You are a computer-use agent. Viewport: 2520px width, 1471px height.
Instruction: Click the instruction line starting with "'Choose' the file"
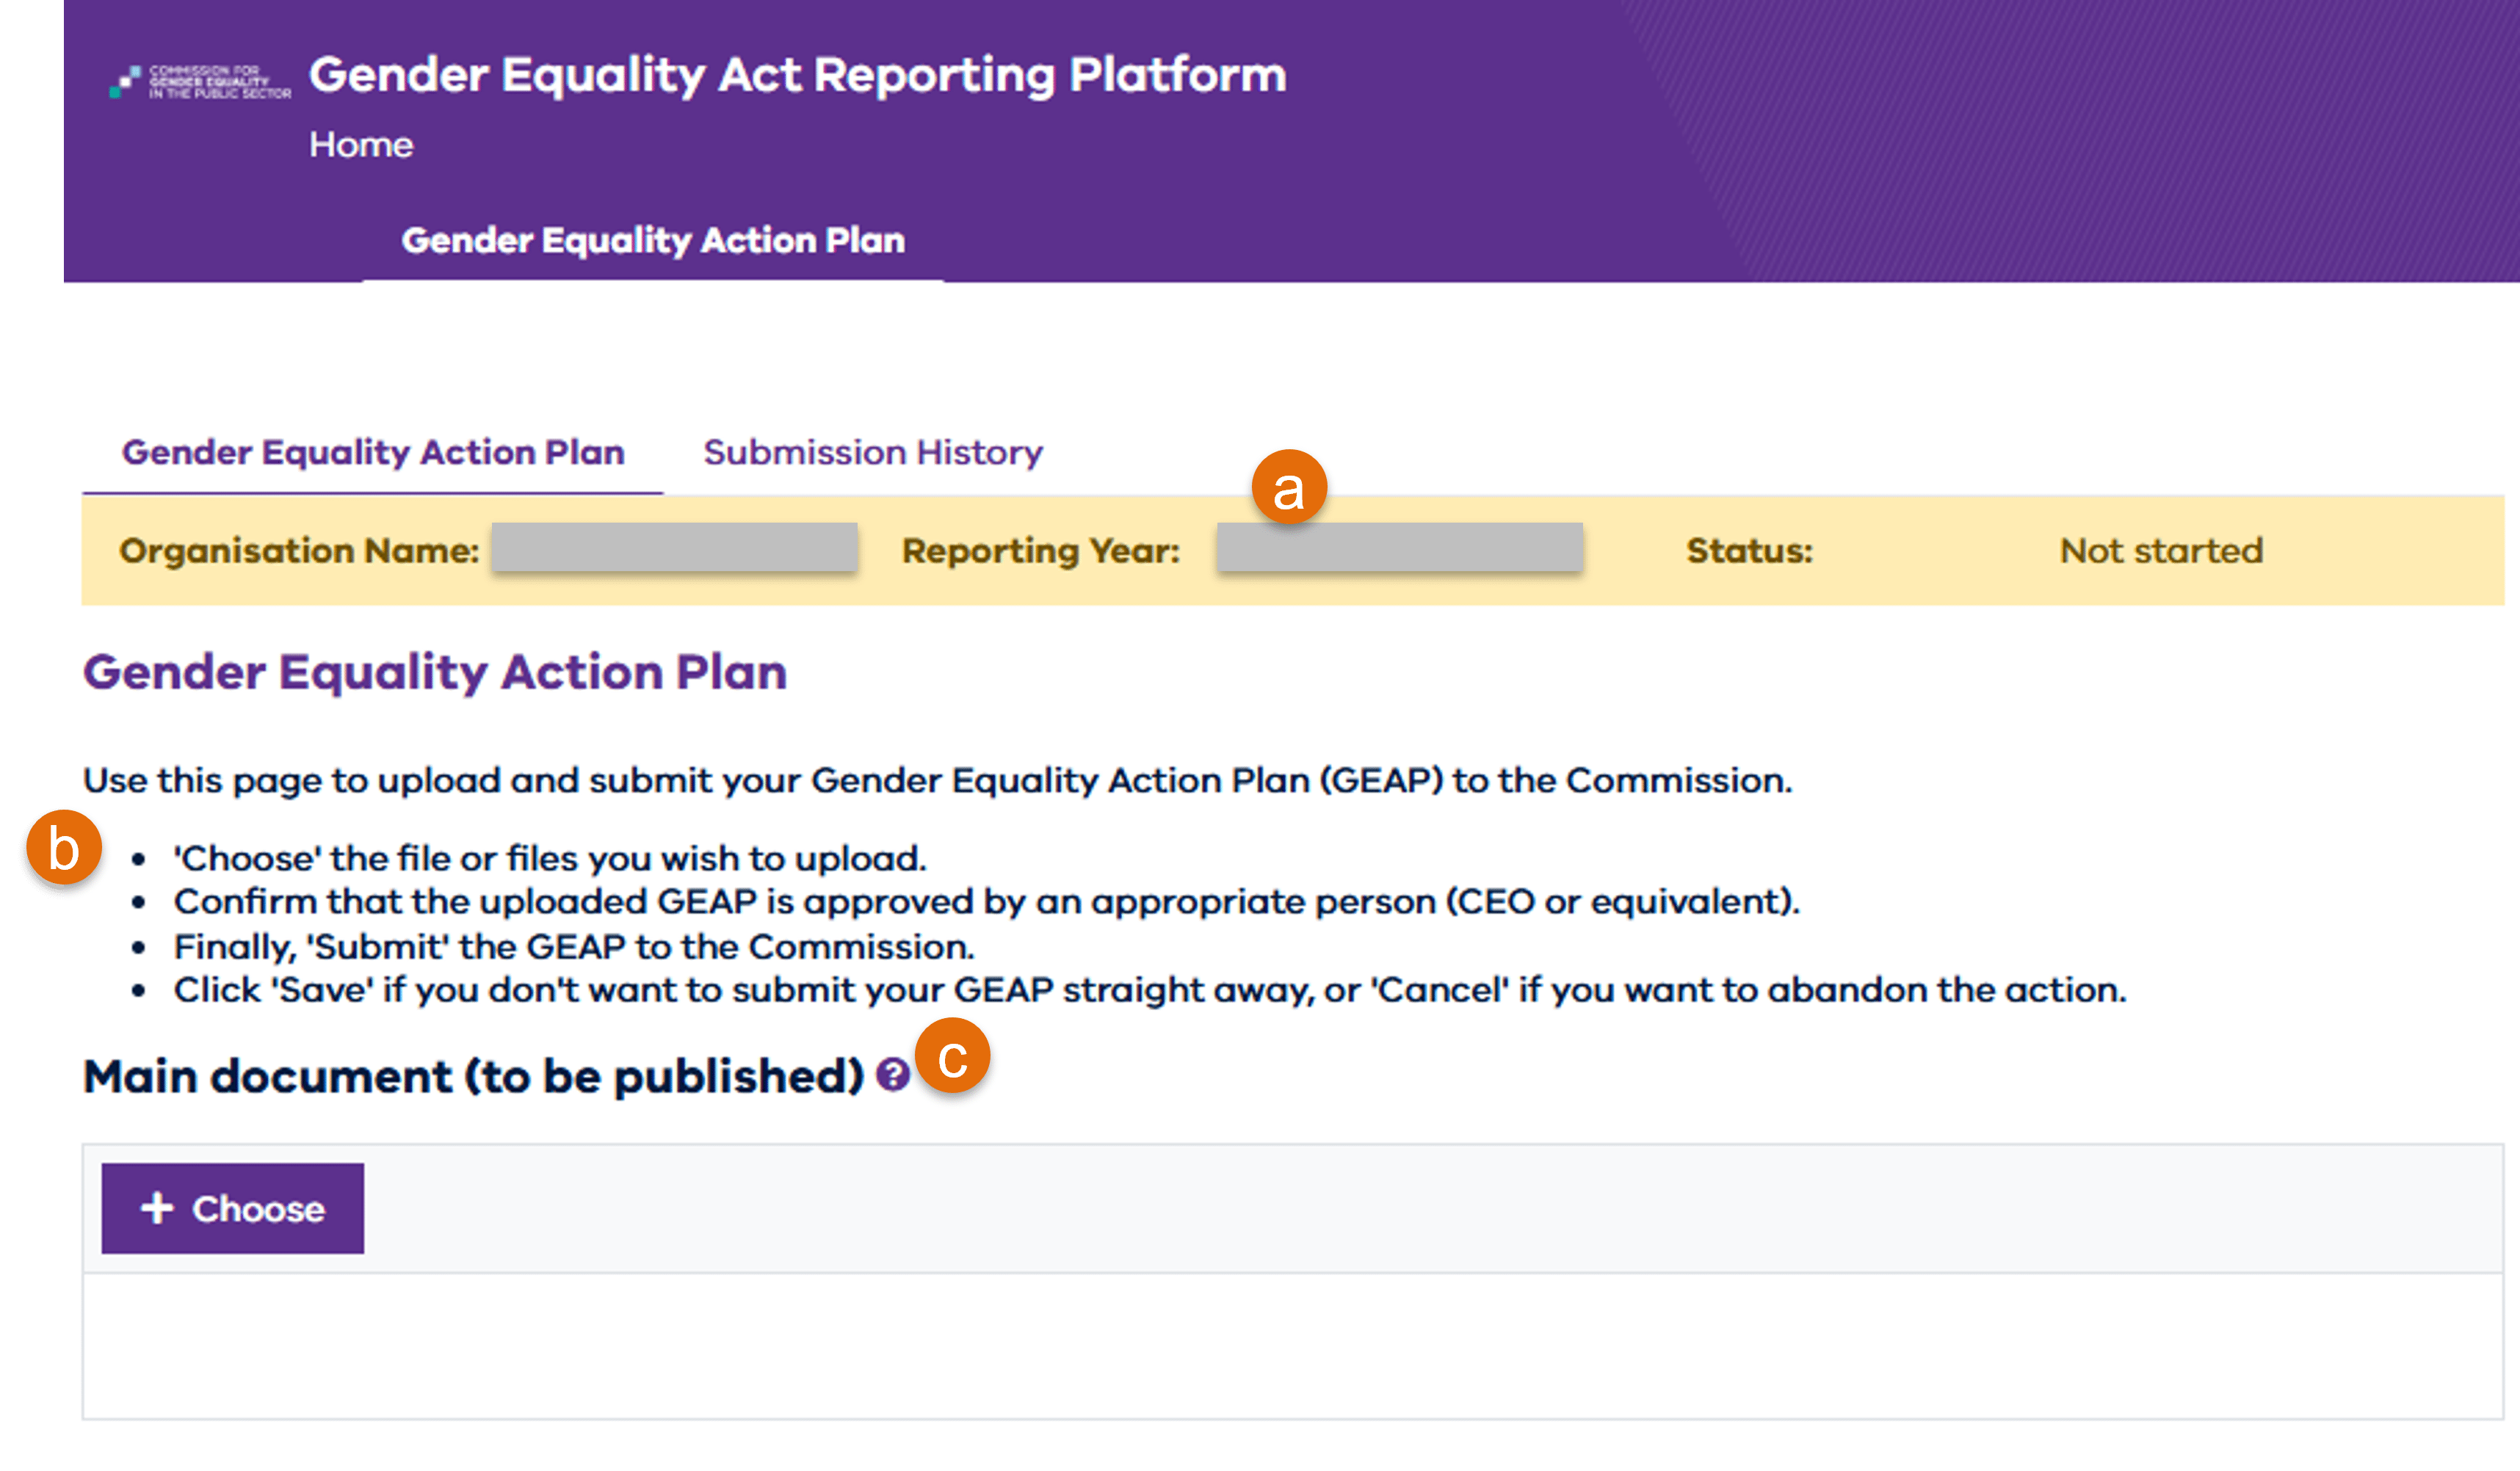click(x=550, y=858)
